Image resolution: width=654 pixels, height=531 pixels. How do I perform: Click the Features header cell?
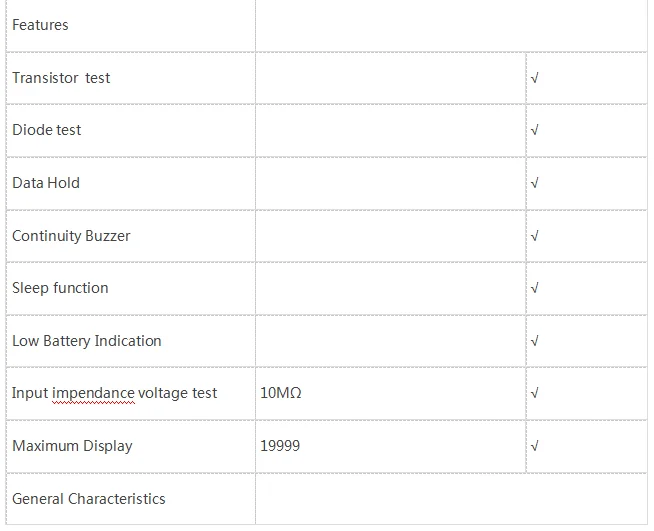point(40,25)
